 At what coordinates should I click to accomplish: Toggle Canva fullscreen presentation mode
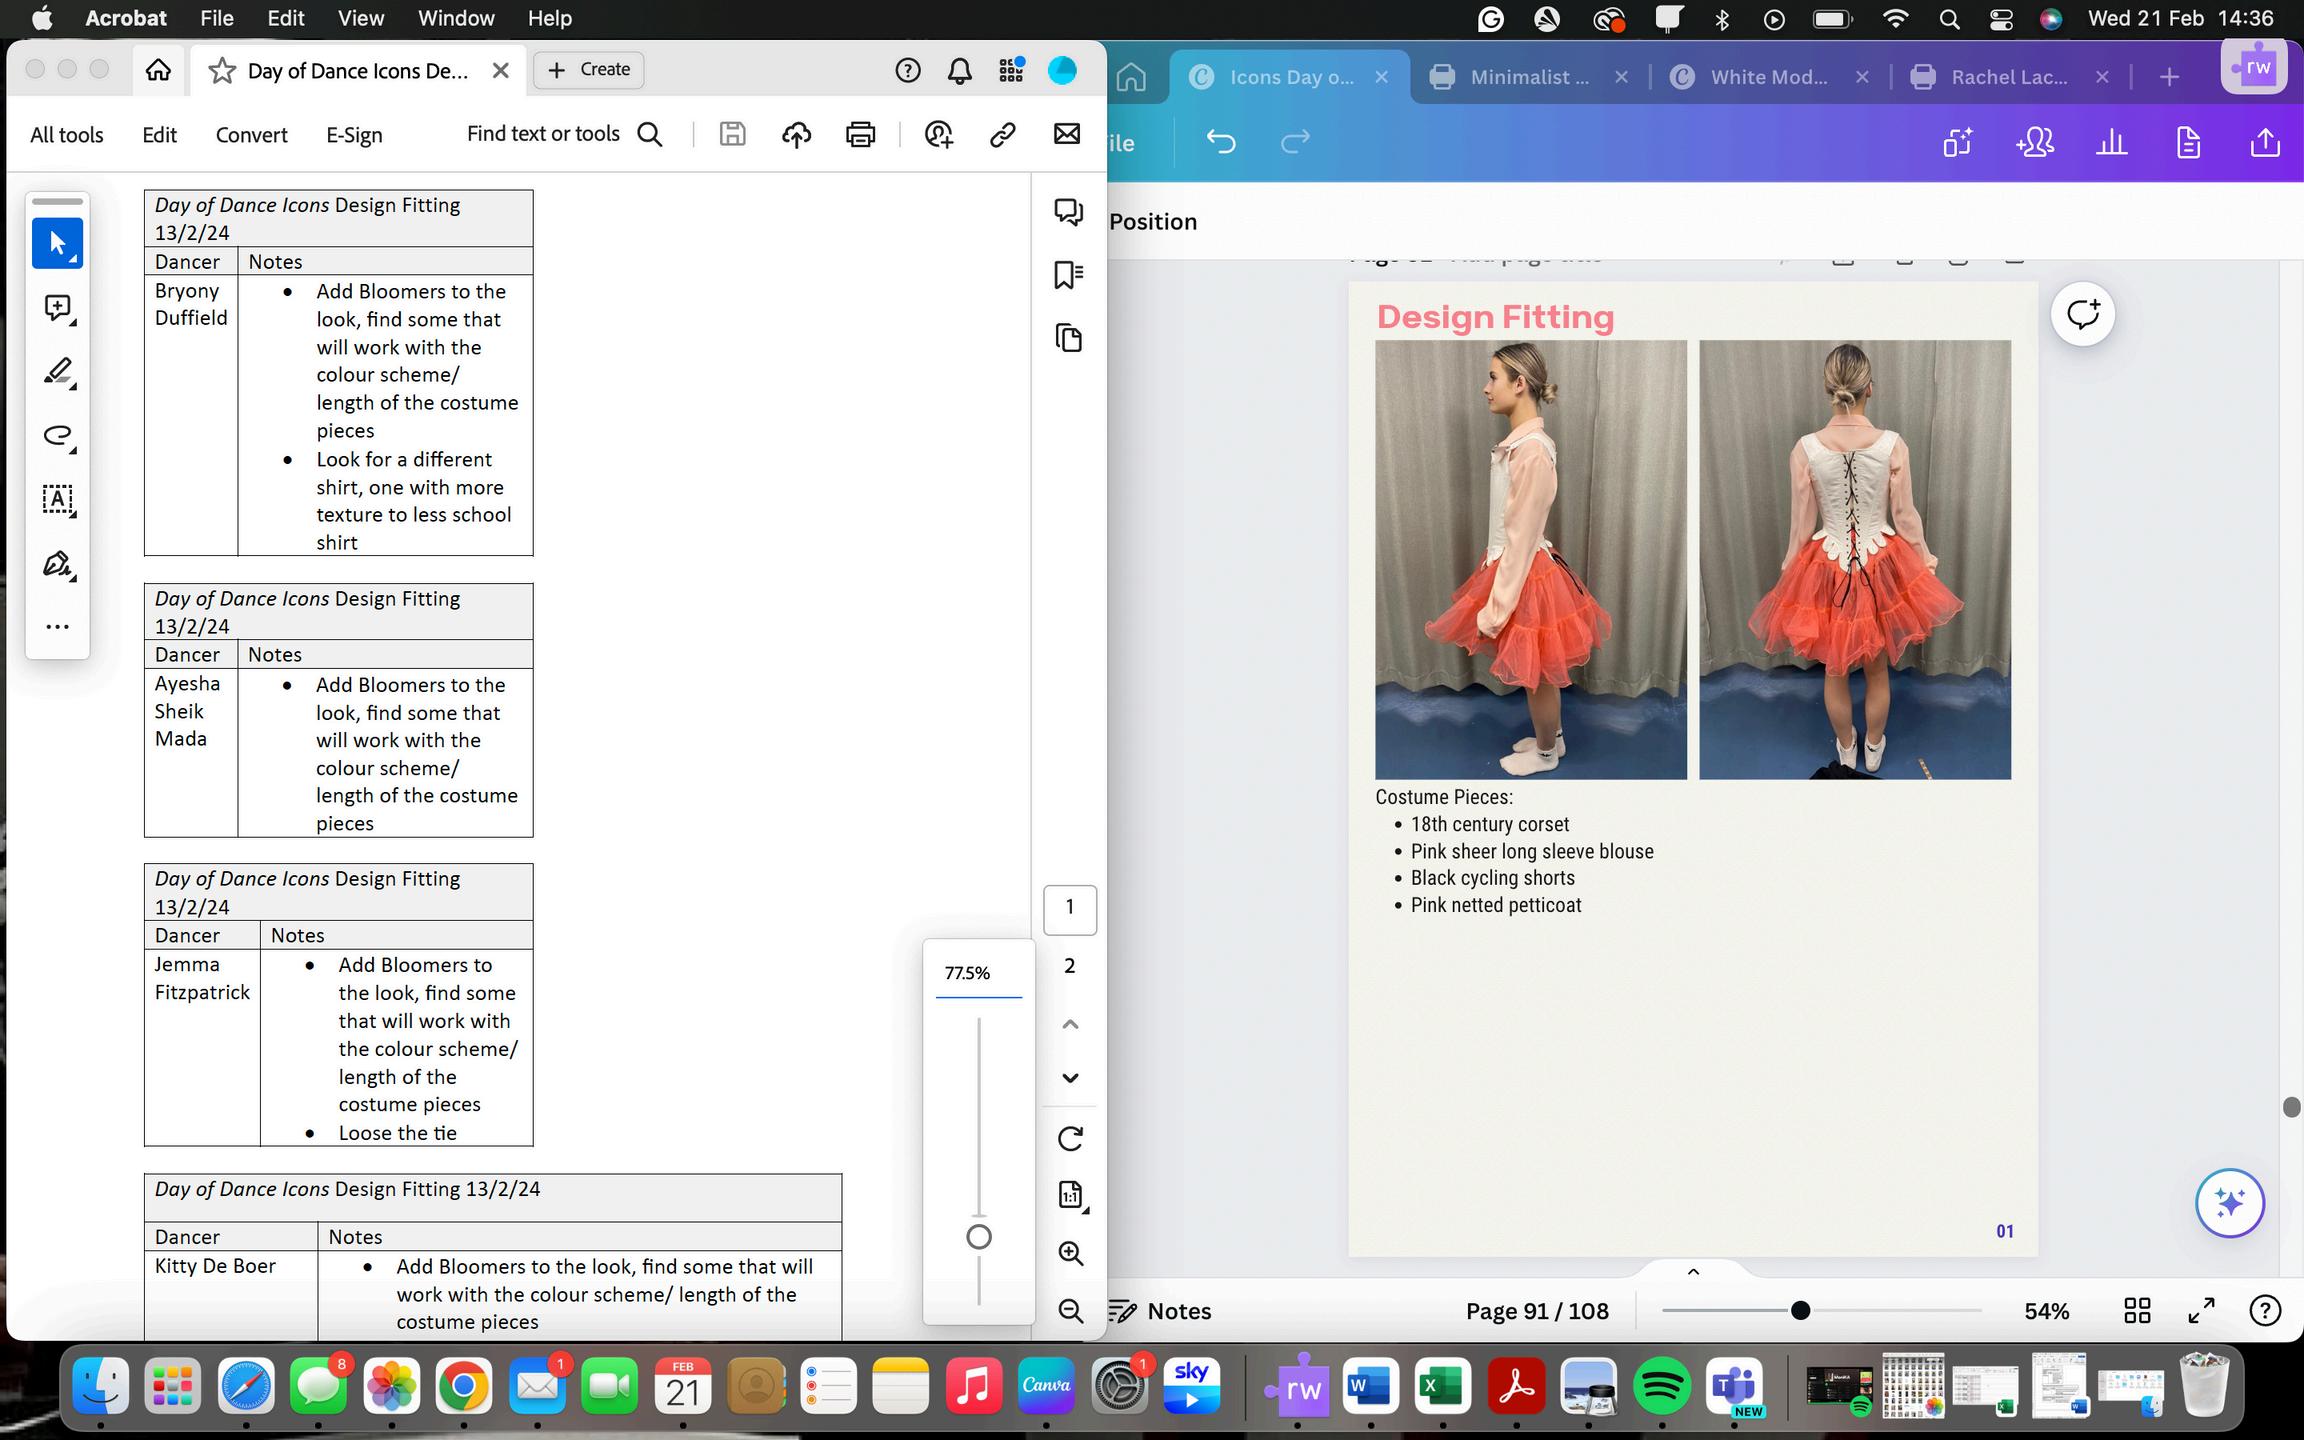point(2201,1310)
